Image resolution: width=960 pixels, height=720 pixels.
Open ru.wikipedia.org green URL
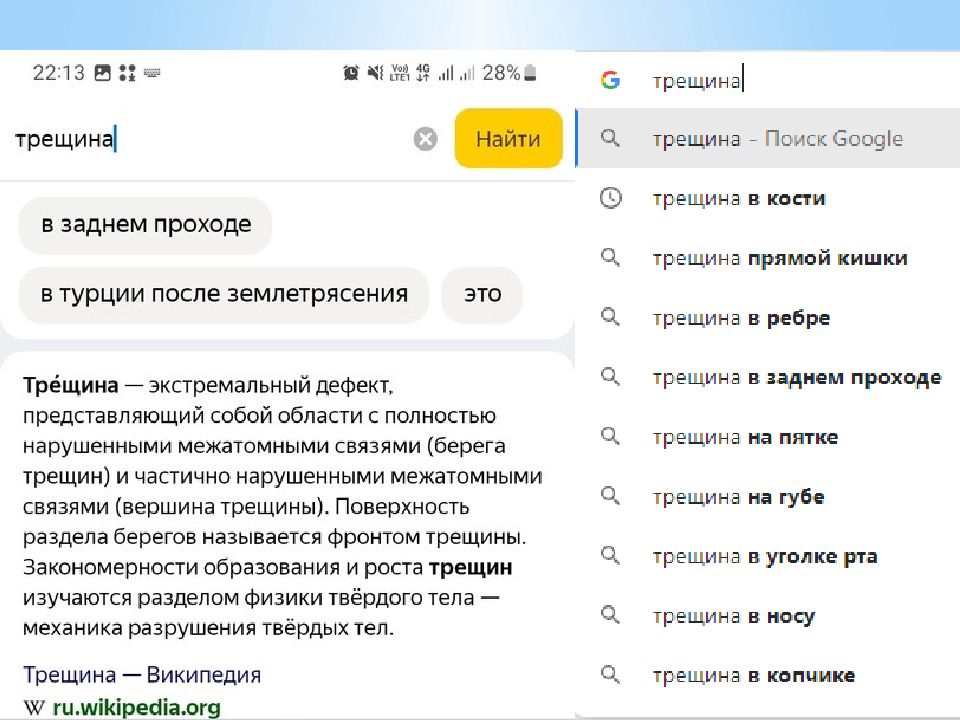(x=136, y=707)
